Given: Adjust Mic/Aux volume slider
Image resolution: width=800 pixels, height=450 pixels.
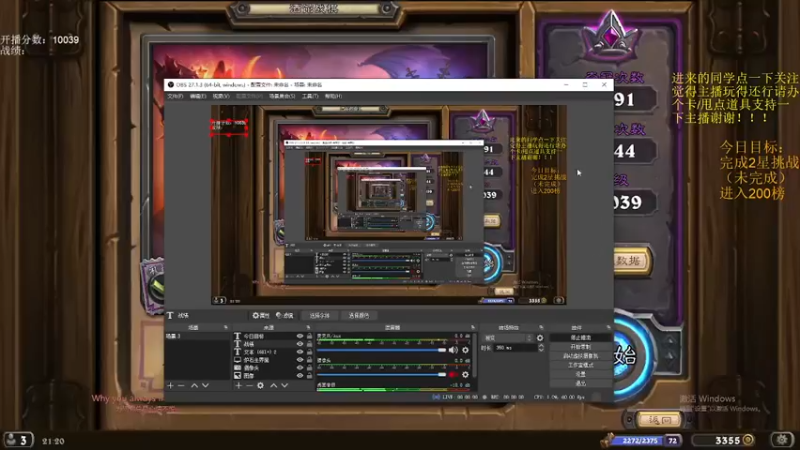Looking at the screenshot, I should (381, 350).
